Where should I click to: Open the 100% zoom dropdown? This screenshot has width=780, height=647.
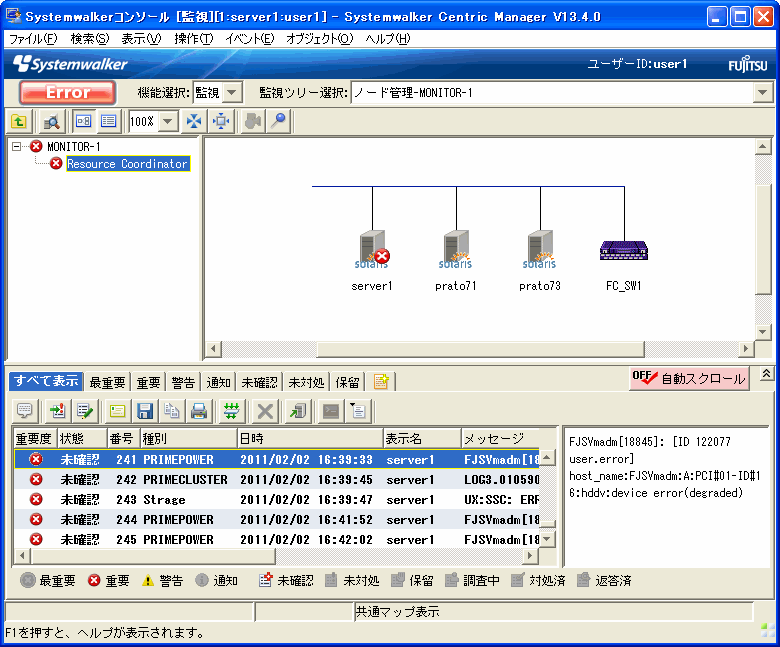coord(169,121)
